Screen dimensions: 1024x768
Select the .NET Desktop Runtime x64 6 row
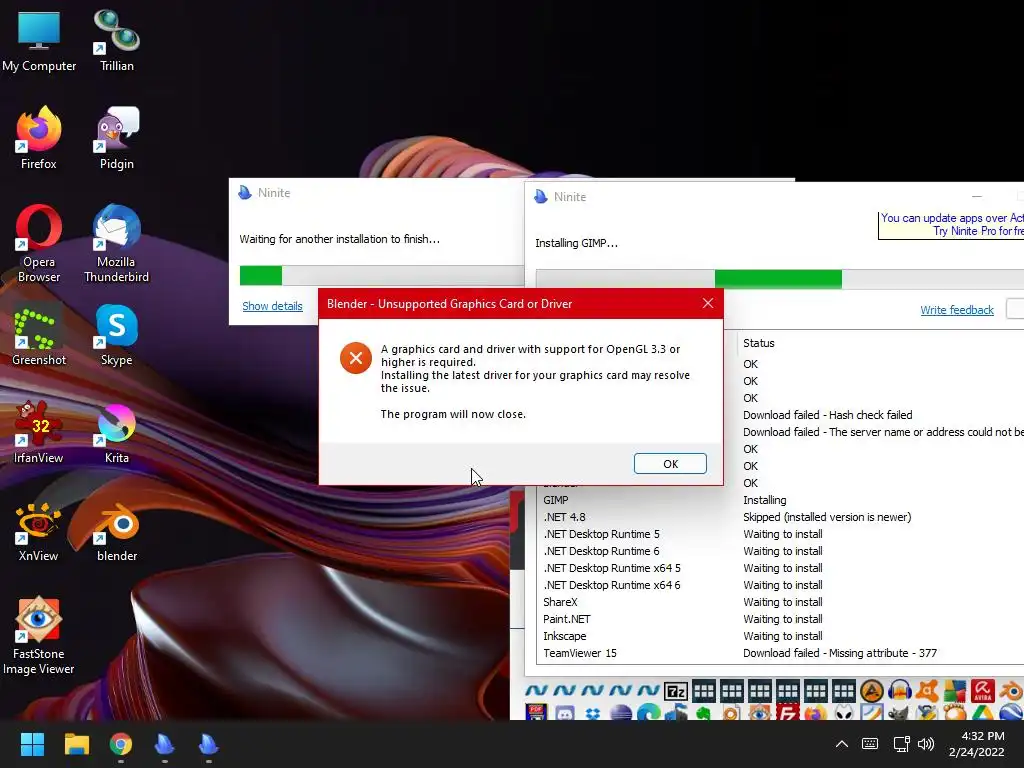[780, 584]
